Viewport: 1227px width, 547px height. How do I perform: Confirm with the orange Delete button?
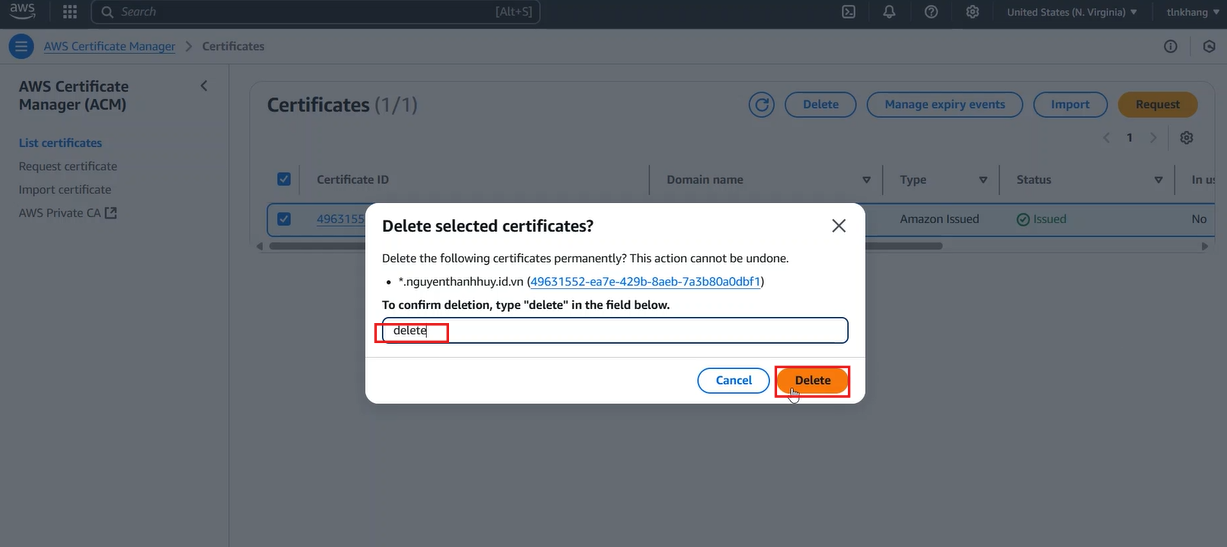pos(813,380)
